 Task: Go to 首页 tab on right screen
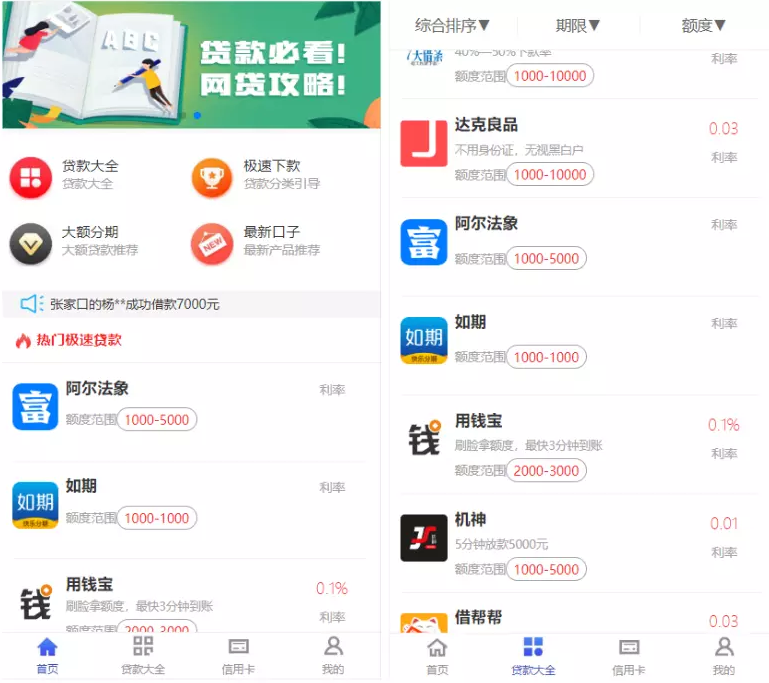pyautogui.click(x=437, y=656)
